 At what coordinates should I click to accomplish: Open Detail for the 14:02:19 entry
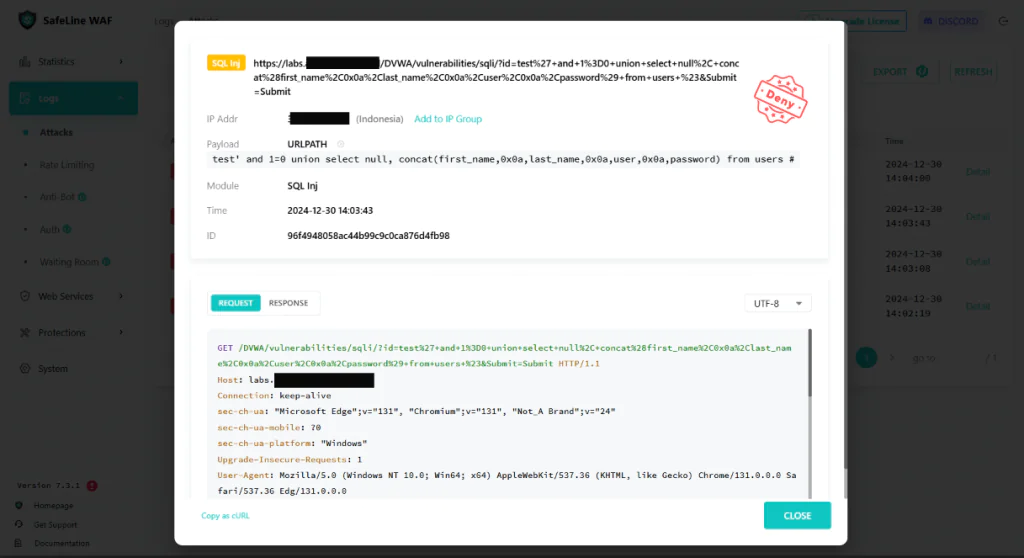pos(978,306)
